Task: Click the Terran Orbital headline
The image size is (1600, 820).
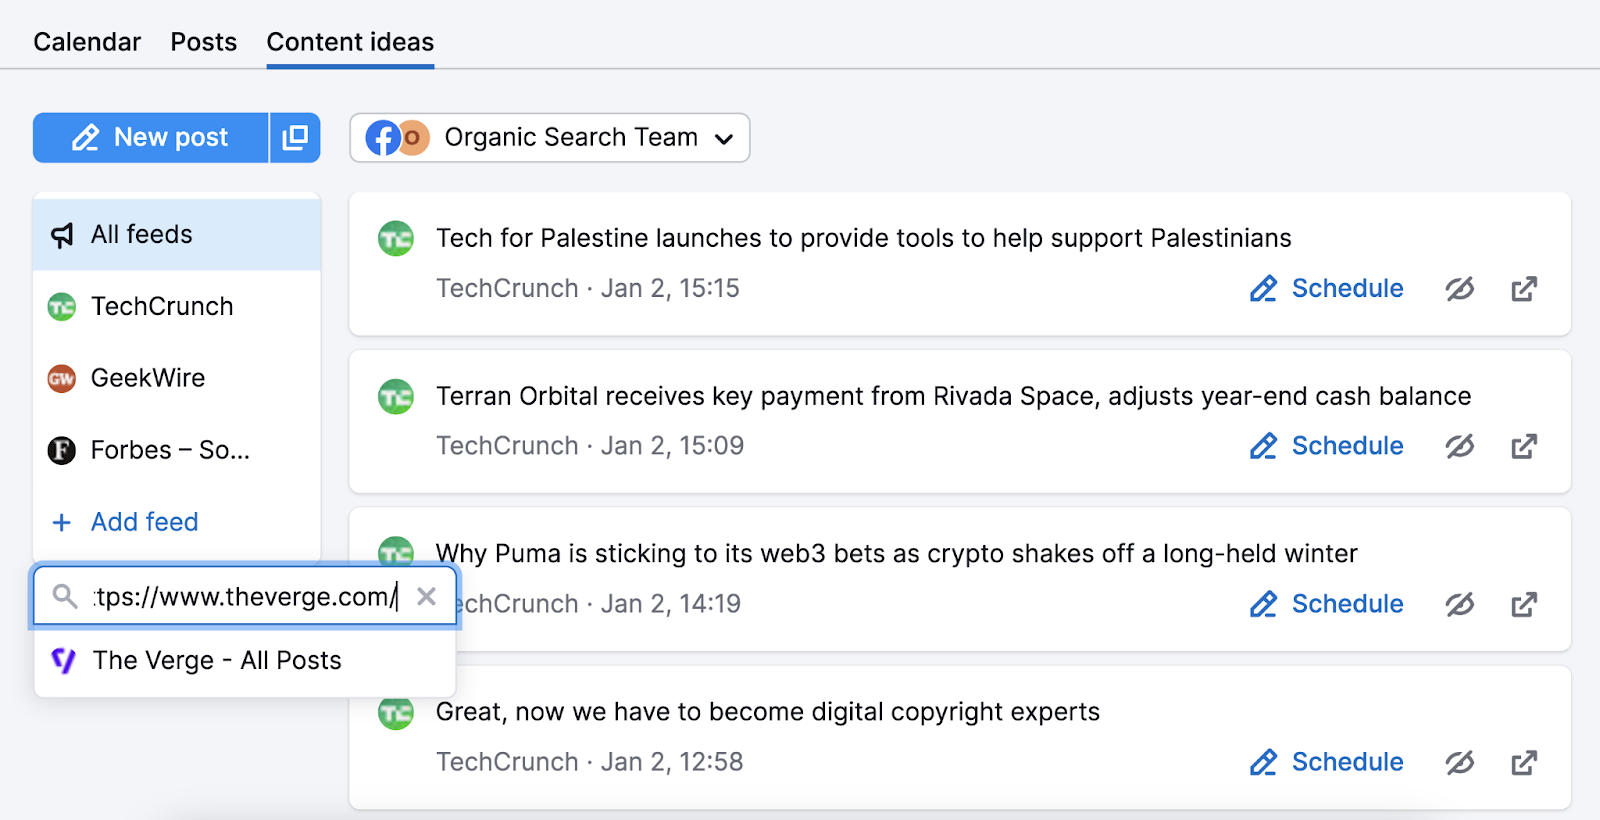Action: pos(954,396)
